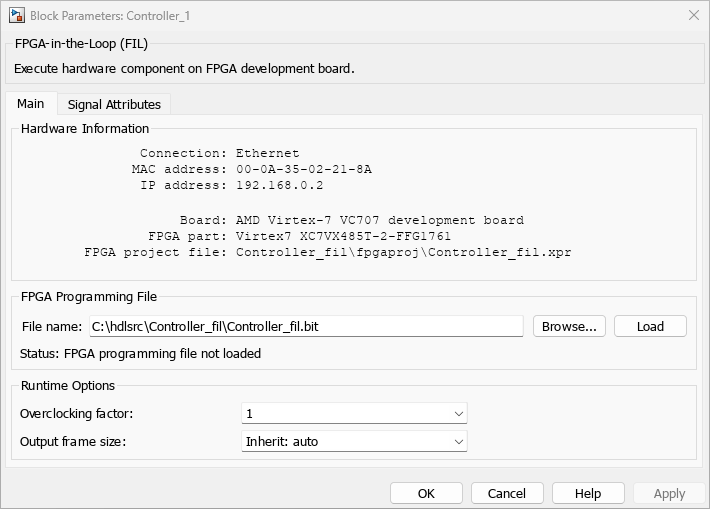Click the MAC address value 00-0A-35-02-21-8A
Screen dimensions: 710x509
coord(303,169)
